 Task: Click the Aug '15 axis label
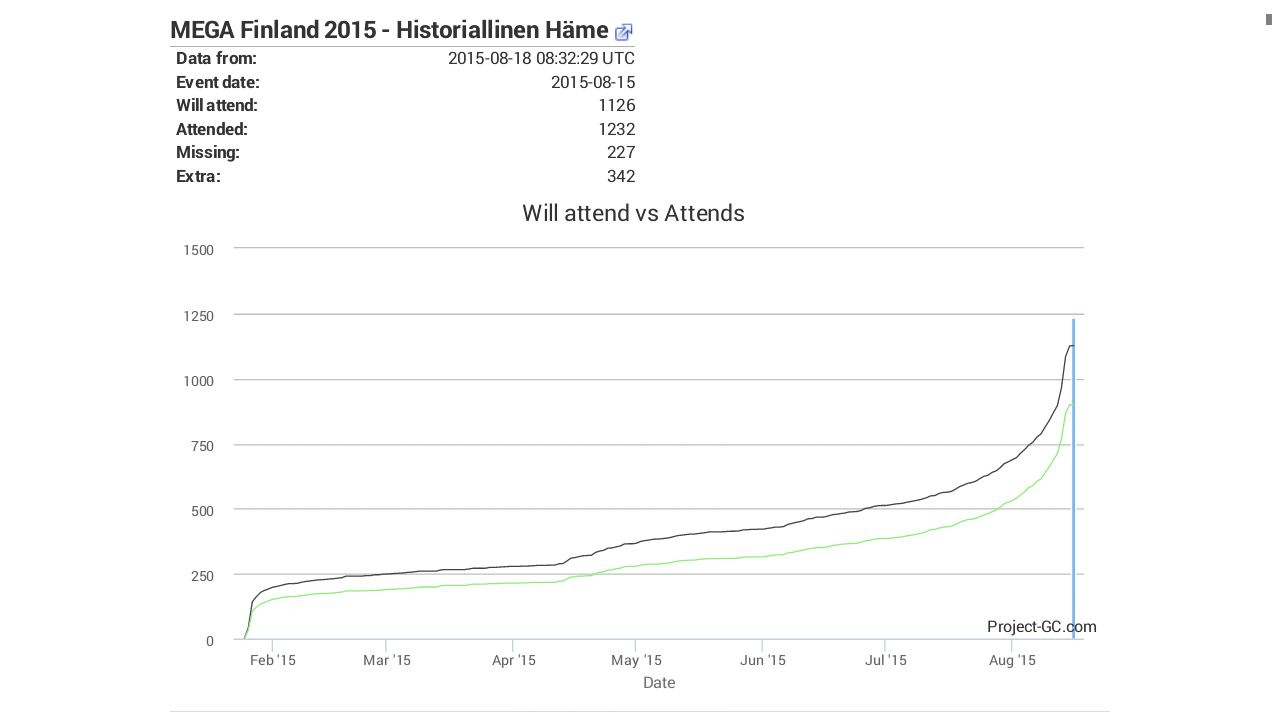tap(1013, 660)
